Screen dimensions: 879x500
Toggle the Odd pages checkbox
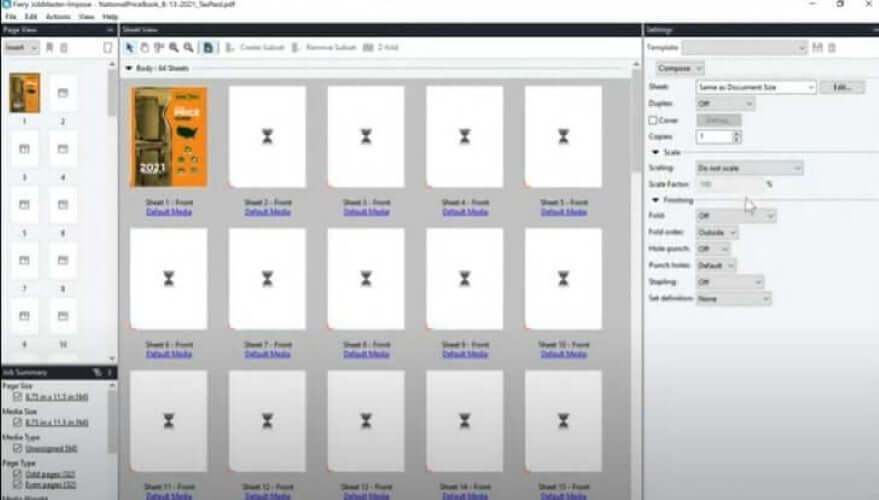[x=14, y=475]
